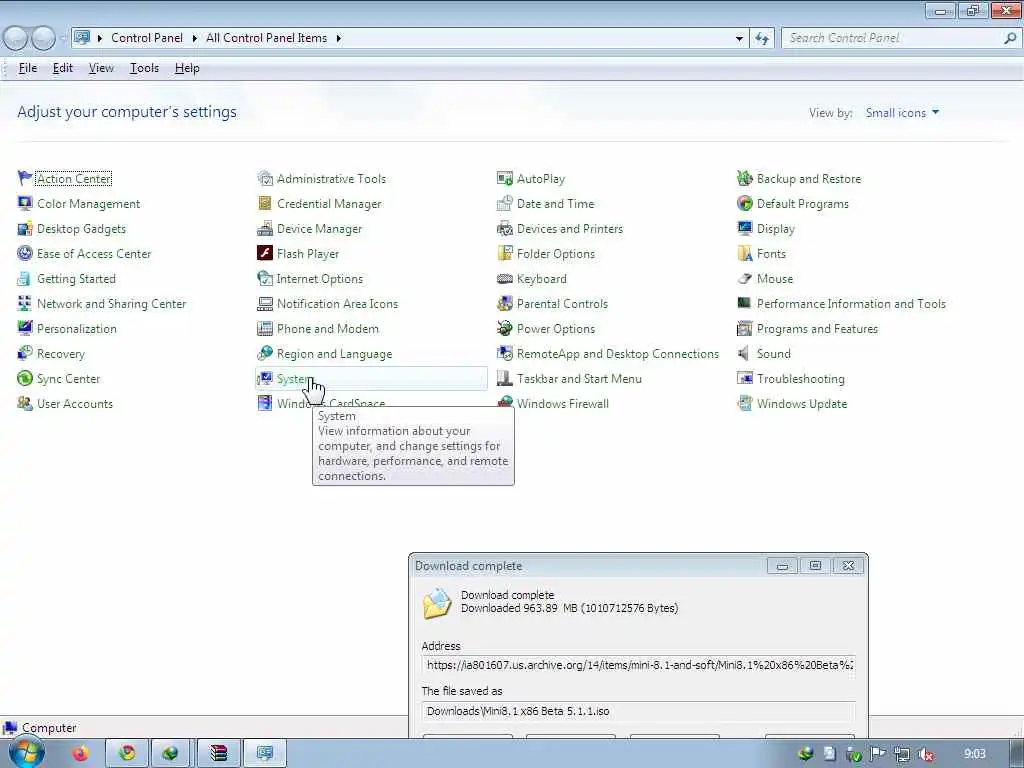The image size is (1024, 768).
Task: Expand the View by Small icons dropdown
Action: tap(903, 112)
